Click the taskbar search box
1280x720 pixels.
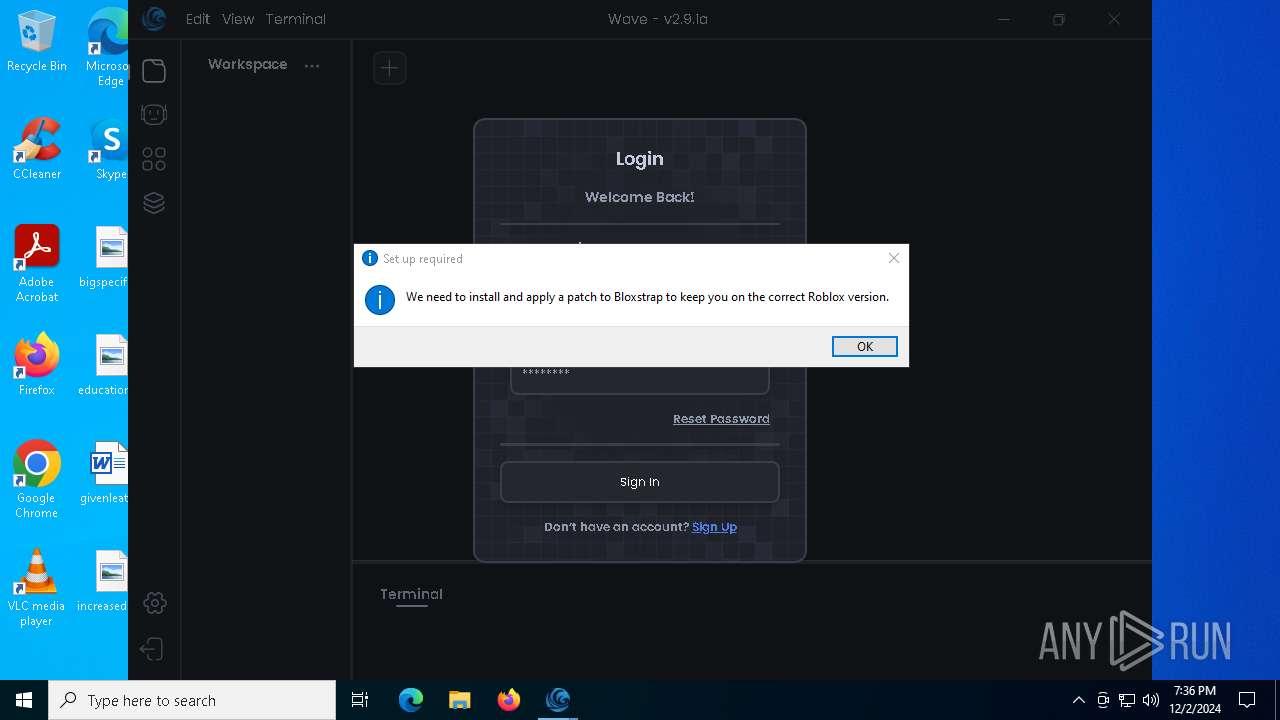192,700
